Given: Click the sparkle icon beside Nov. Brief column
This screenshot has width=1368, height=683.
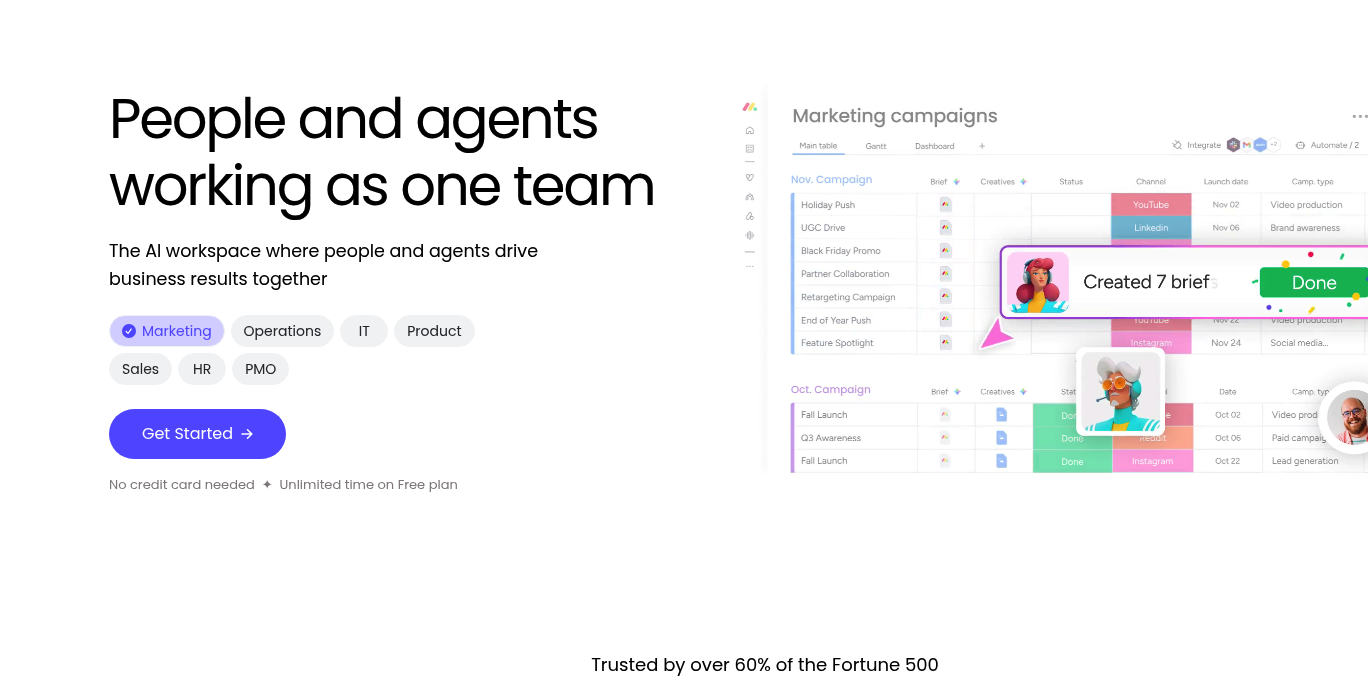Looking at the screenshot, I should point(956,182).
